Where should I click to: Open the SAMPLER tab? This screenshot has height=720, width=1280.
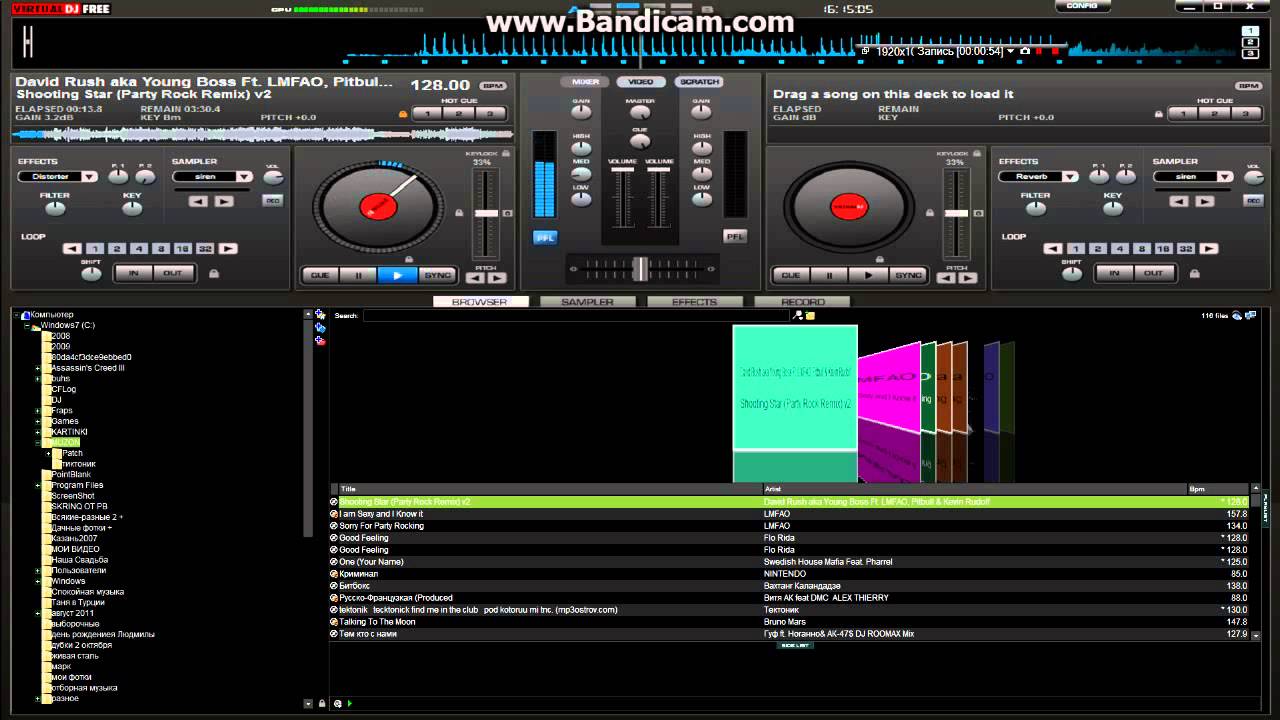[587, 301]
